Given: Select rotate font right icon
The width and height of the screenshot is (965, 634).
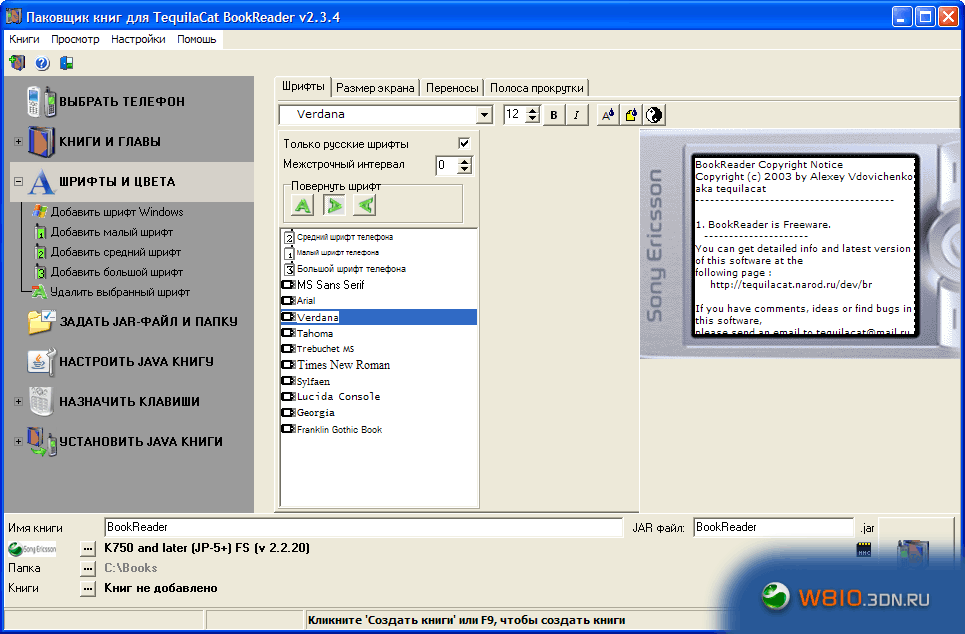Looking at the screenshot, I should tap(334, 205).
